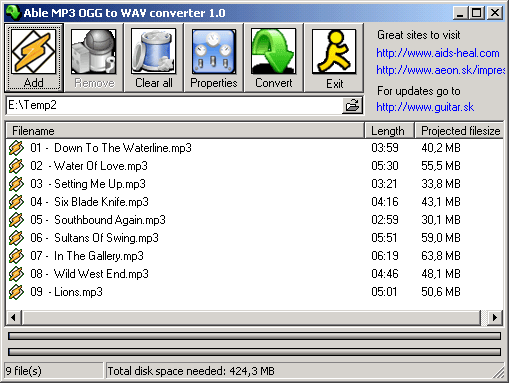Click icon beside 05 - Southbound Again.mp3
This screenshot has height=383, width=509.
[16, 220]
